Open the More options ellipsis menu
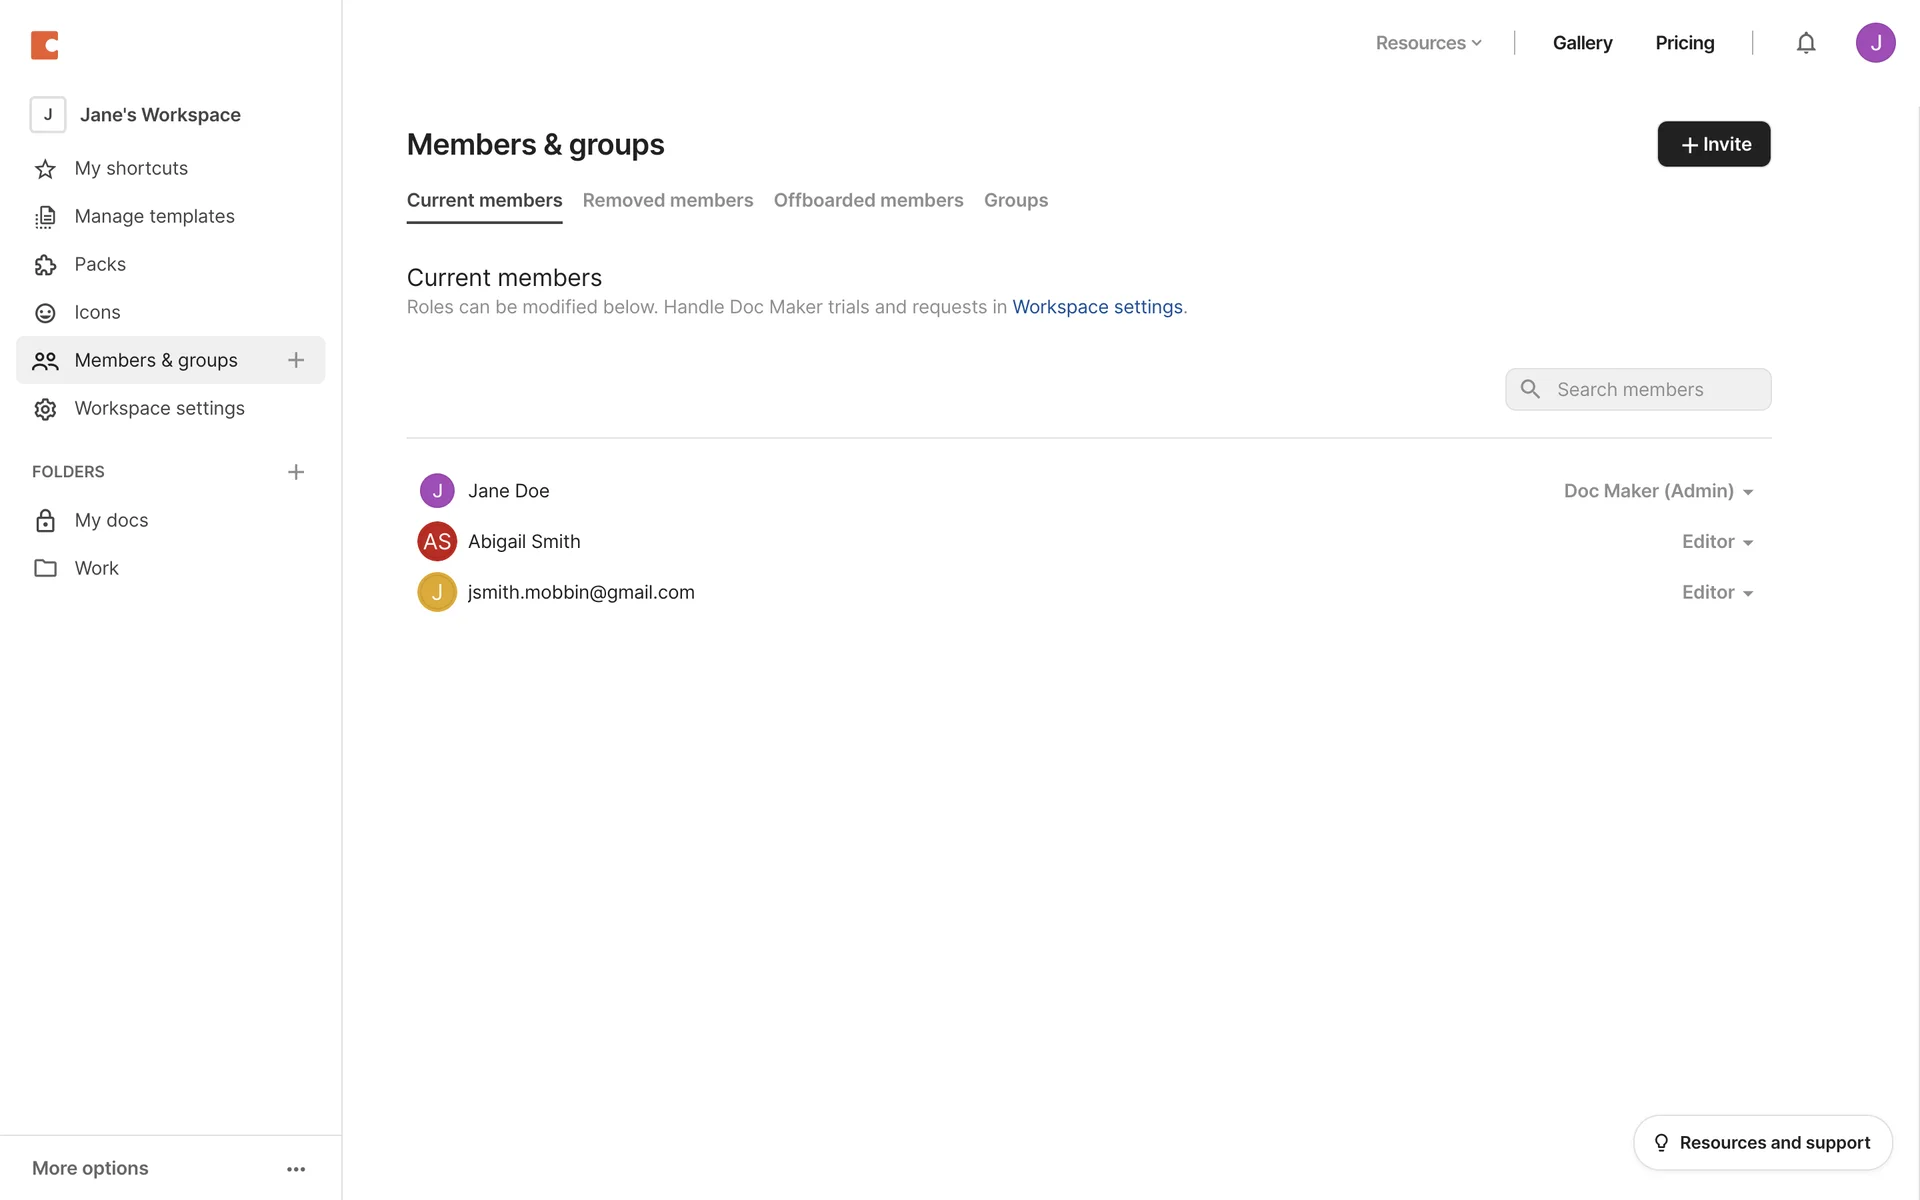Viewport: 1920px width, 1200px height. click(x=296, y=1169)
